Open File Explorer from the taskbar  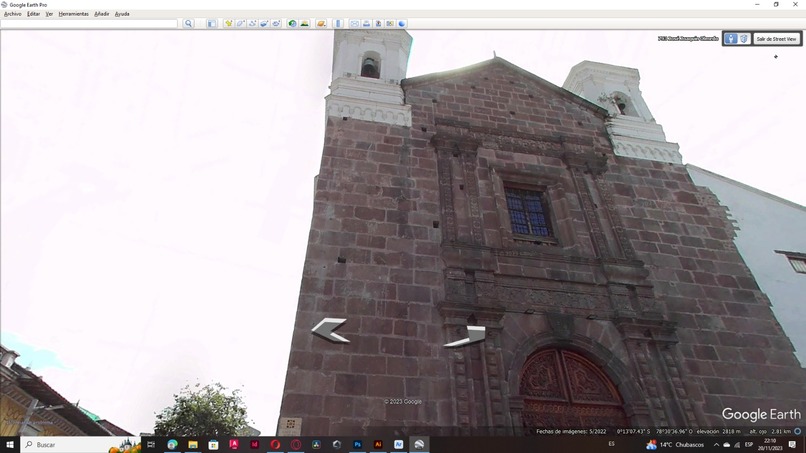[193, 444]
